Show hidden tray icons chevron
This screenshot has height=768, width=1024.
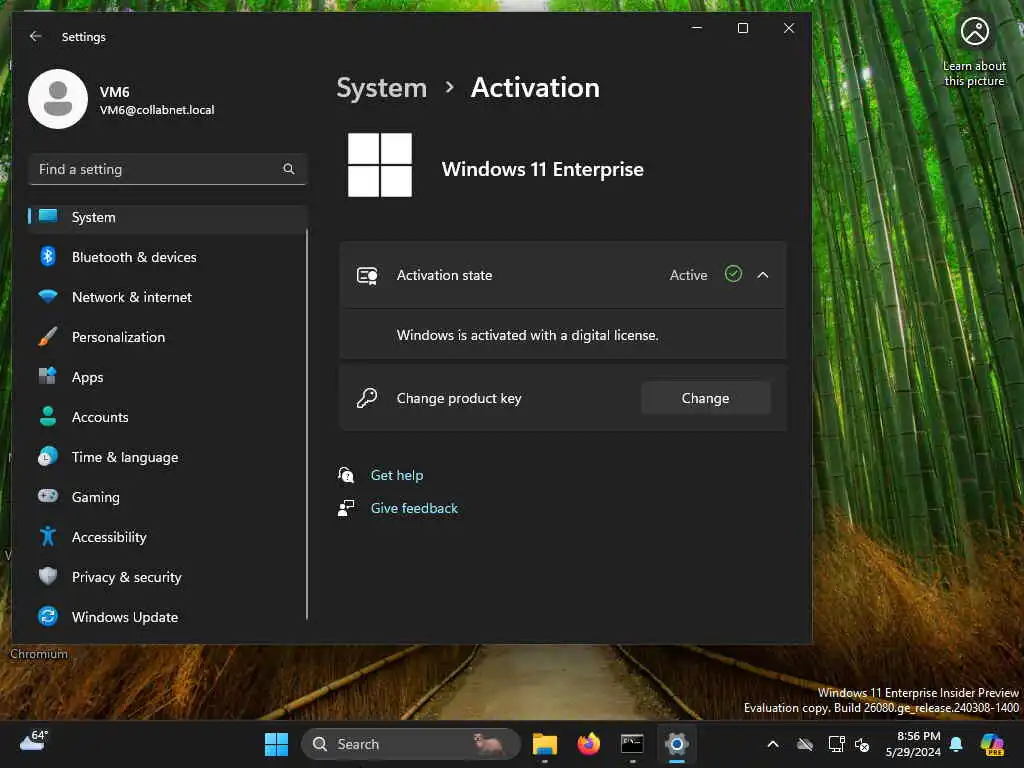click(773, 744)
